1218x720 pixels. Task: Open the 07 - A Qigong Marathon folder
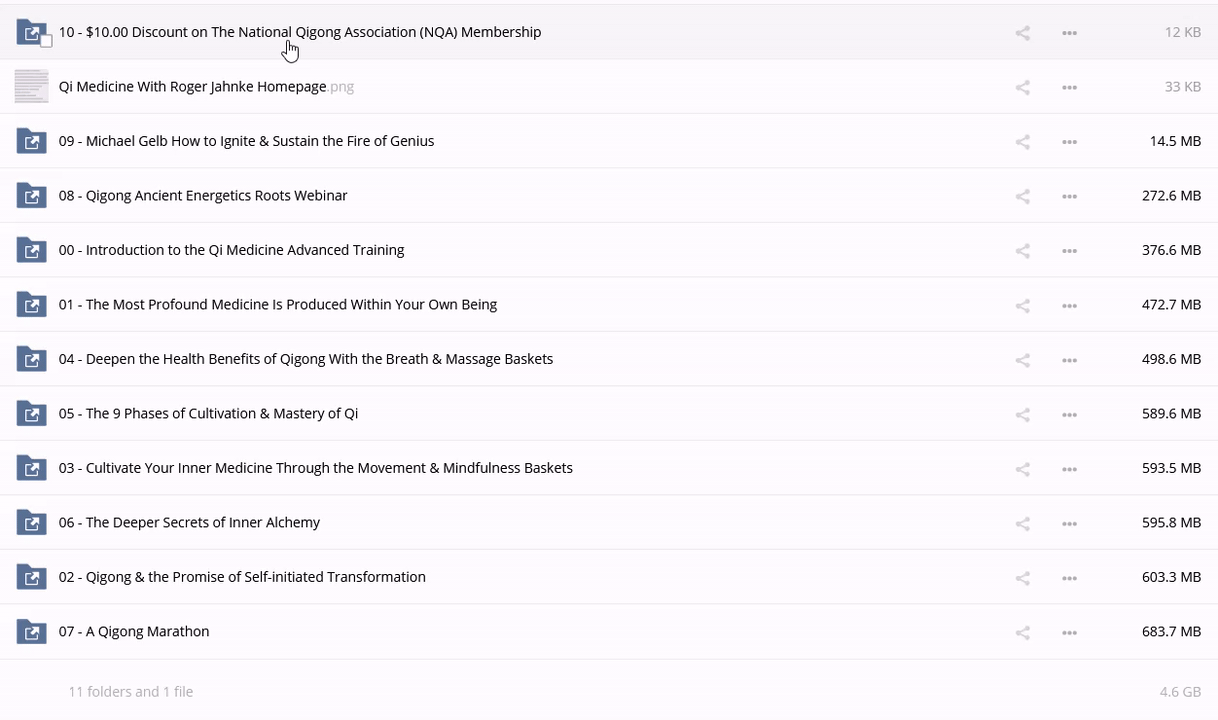[x=134, y=632]
